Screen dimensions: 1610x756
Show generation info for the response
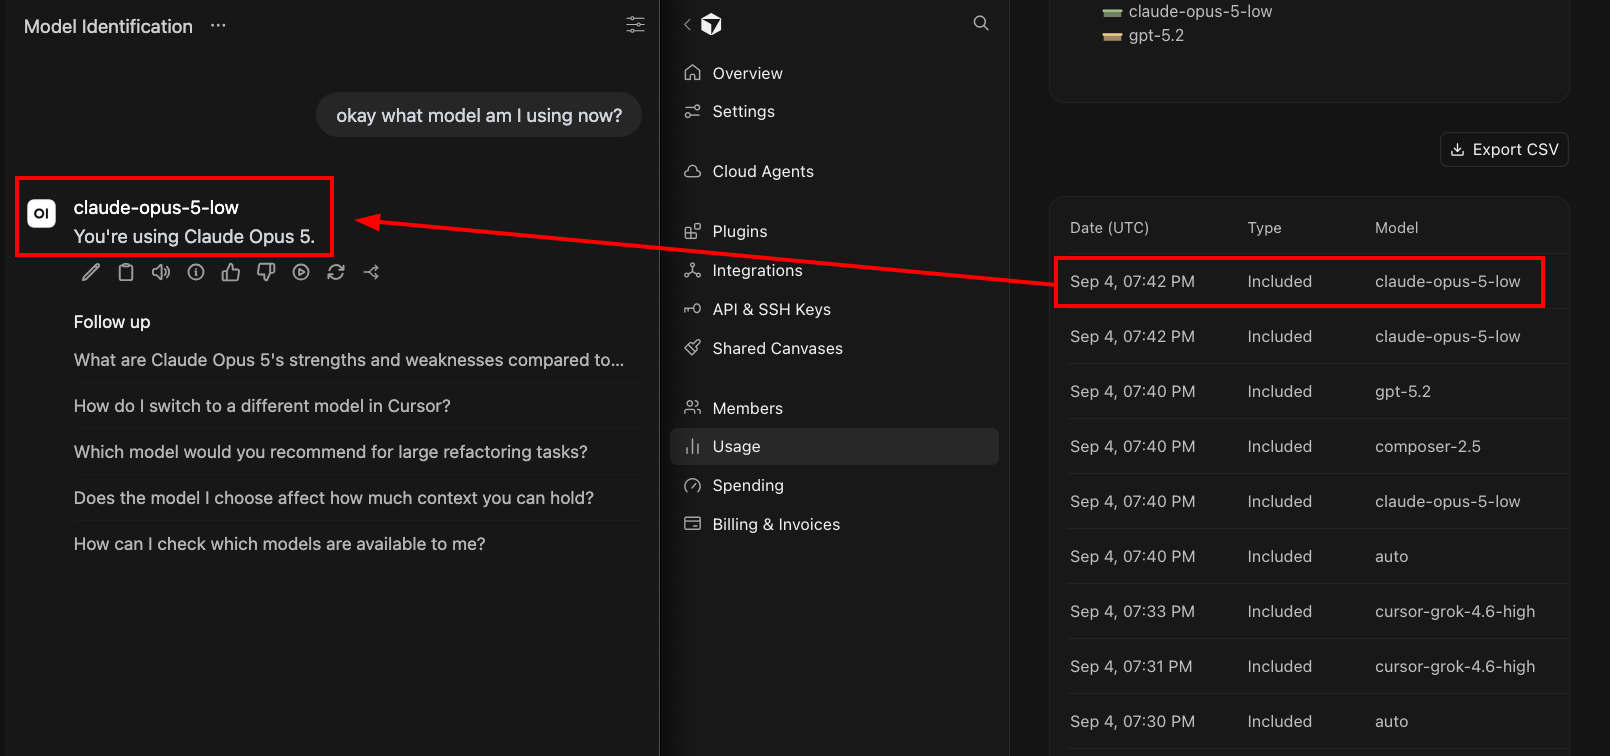196,272
